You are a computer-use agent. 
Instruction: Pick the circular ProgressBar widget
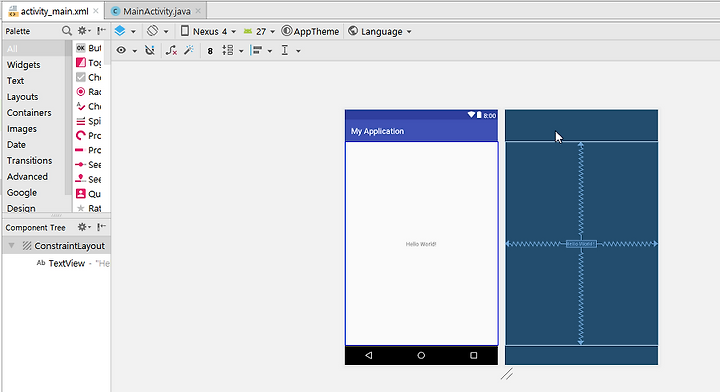88,135
